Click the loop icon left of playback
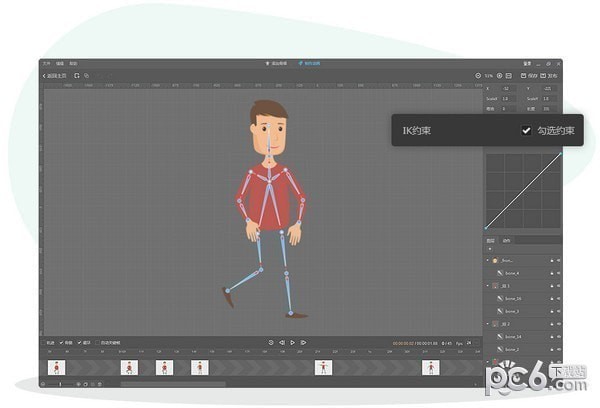600x408 pixels. click(x=270, y=343)
